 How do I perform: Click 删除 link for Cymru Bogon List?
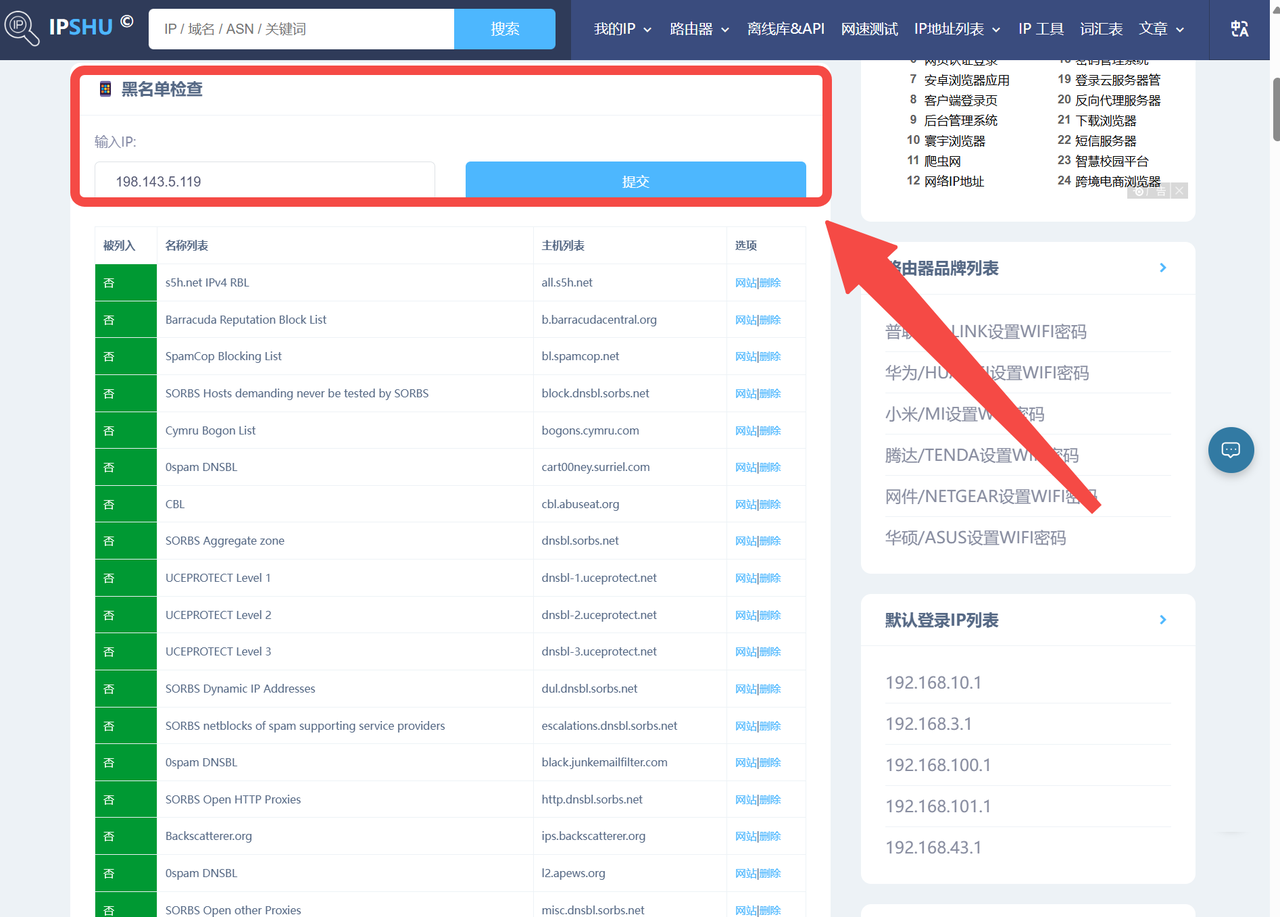pyautogui.click(x=770, y=431)
